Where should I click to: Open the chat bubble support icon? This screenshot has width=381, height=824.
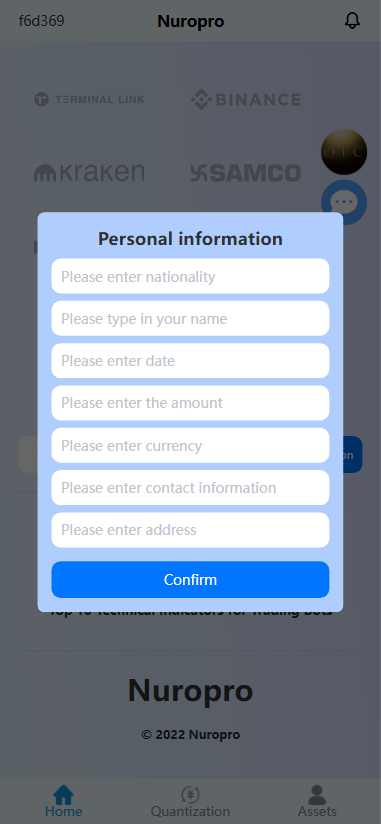tap(344, 202)
